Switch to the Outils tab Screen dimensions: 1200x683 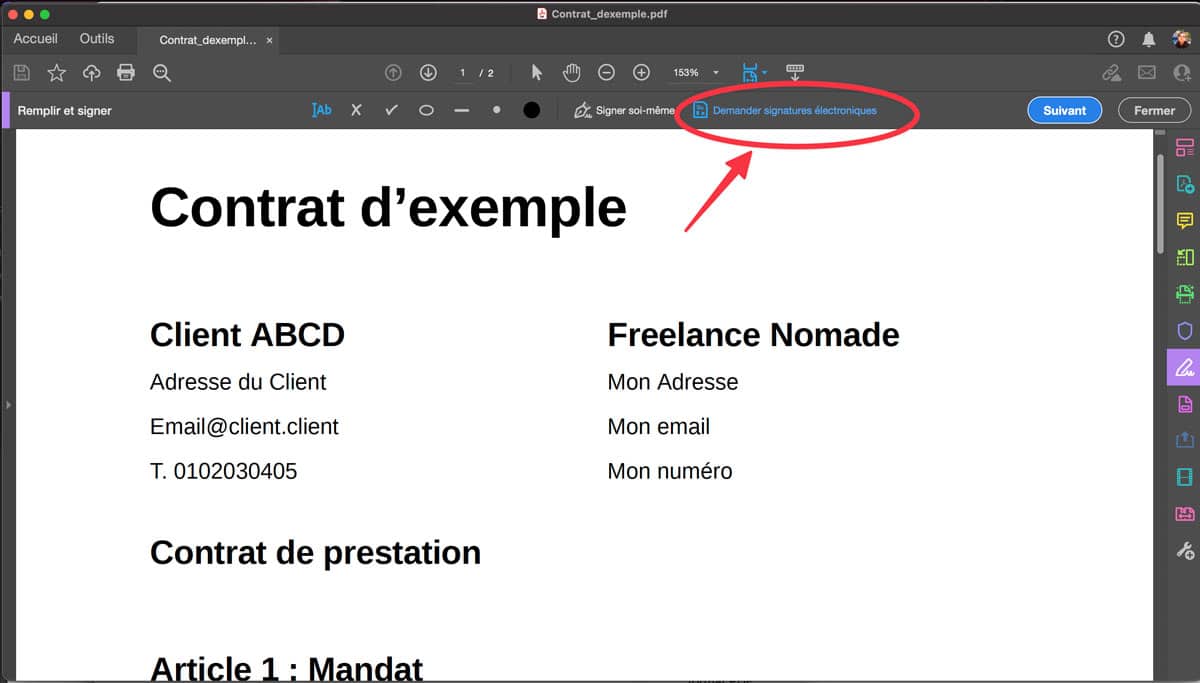(97, 39)
